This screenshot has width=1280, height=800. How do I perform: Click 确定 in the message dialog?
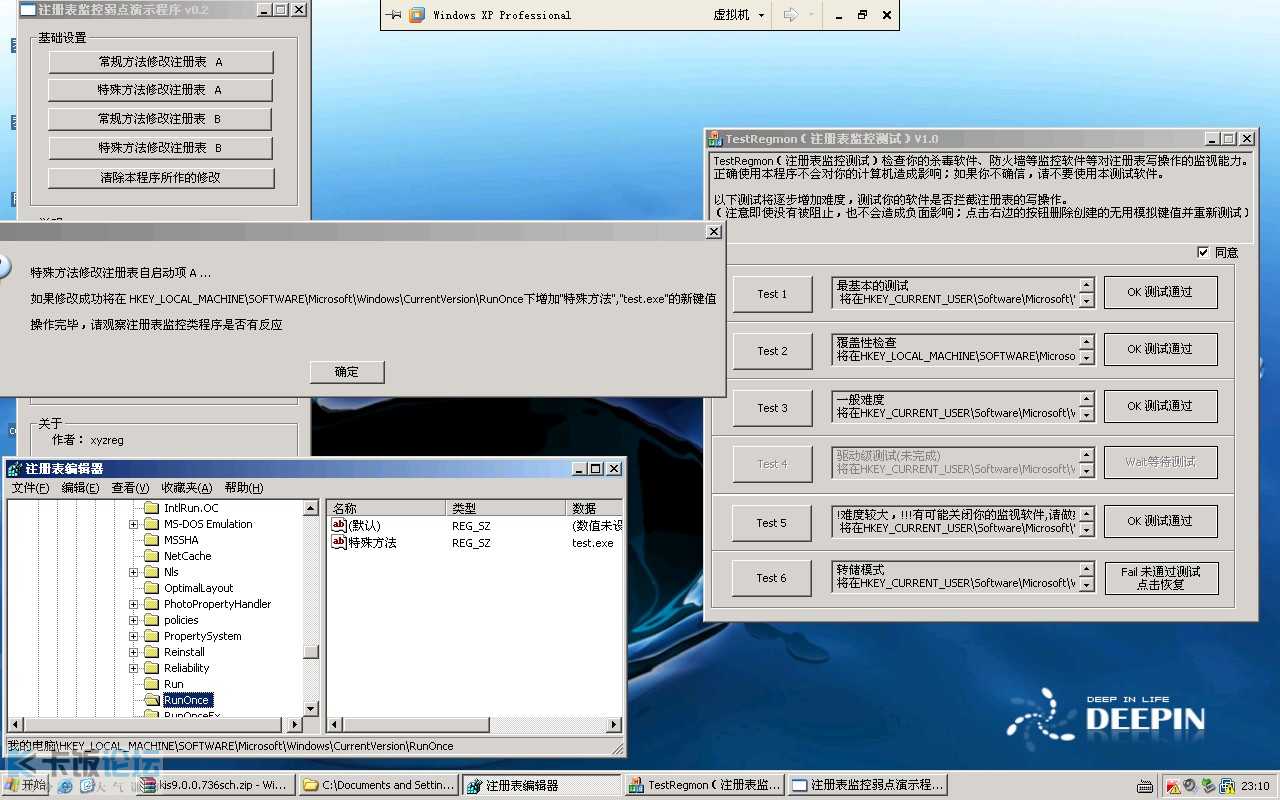tap(346, 371)
